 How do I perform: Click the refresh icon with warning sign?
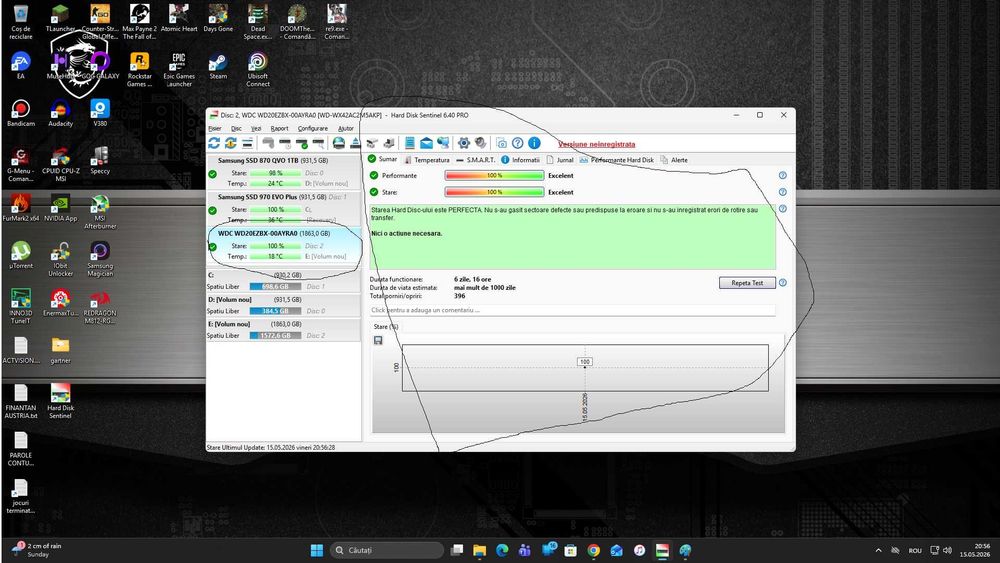pyautogui.click(x=230, y=143)
